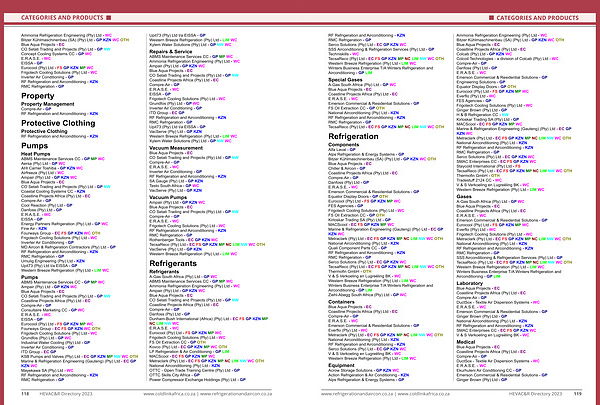The image size is (600, 405).
Task: Click page number 118 in the footer
Action: point(25,394)
